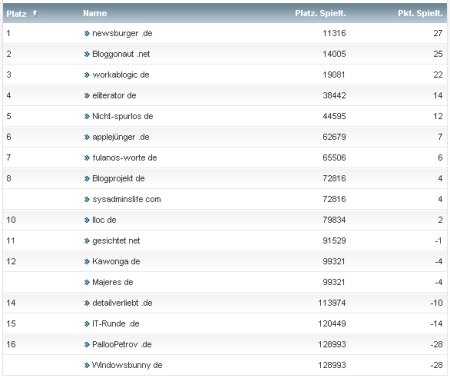Click the arrow icon beside fulanos-worte de

pos(87,158)
